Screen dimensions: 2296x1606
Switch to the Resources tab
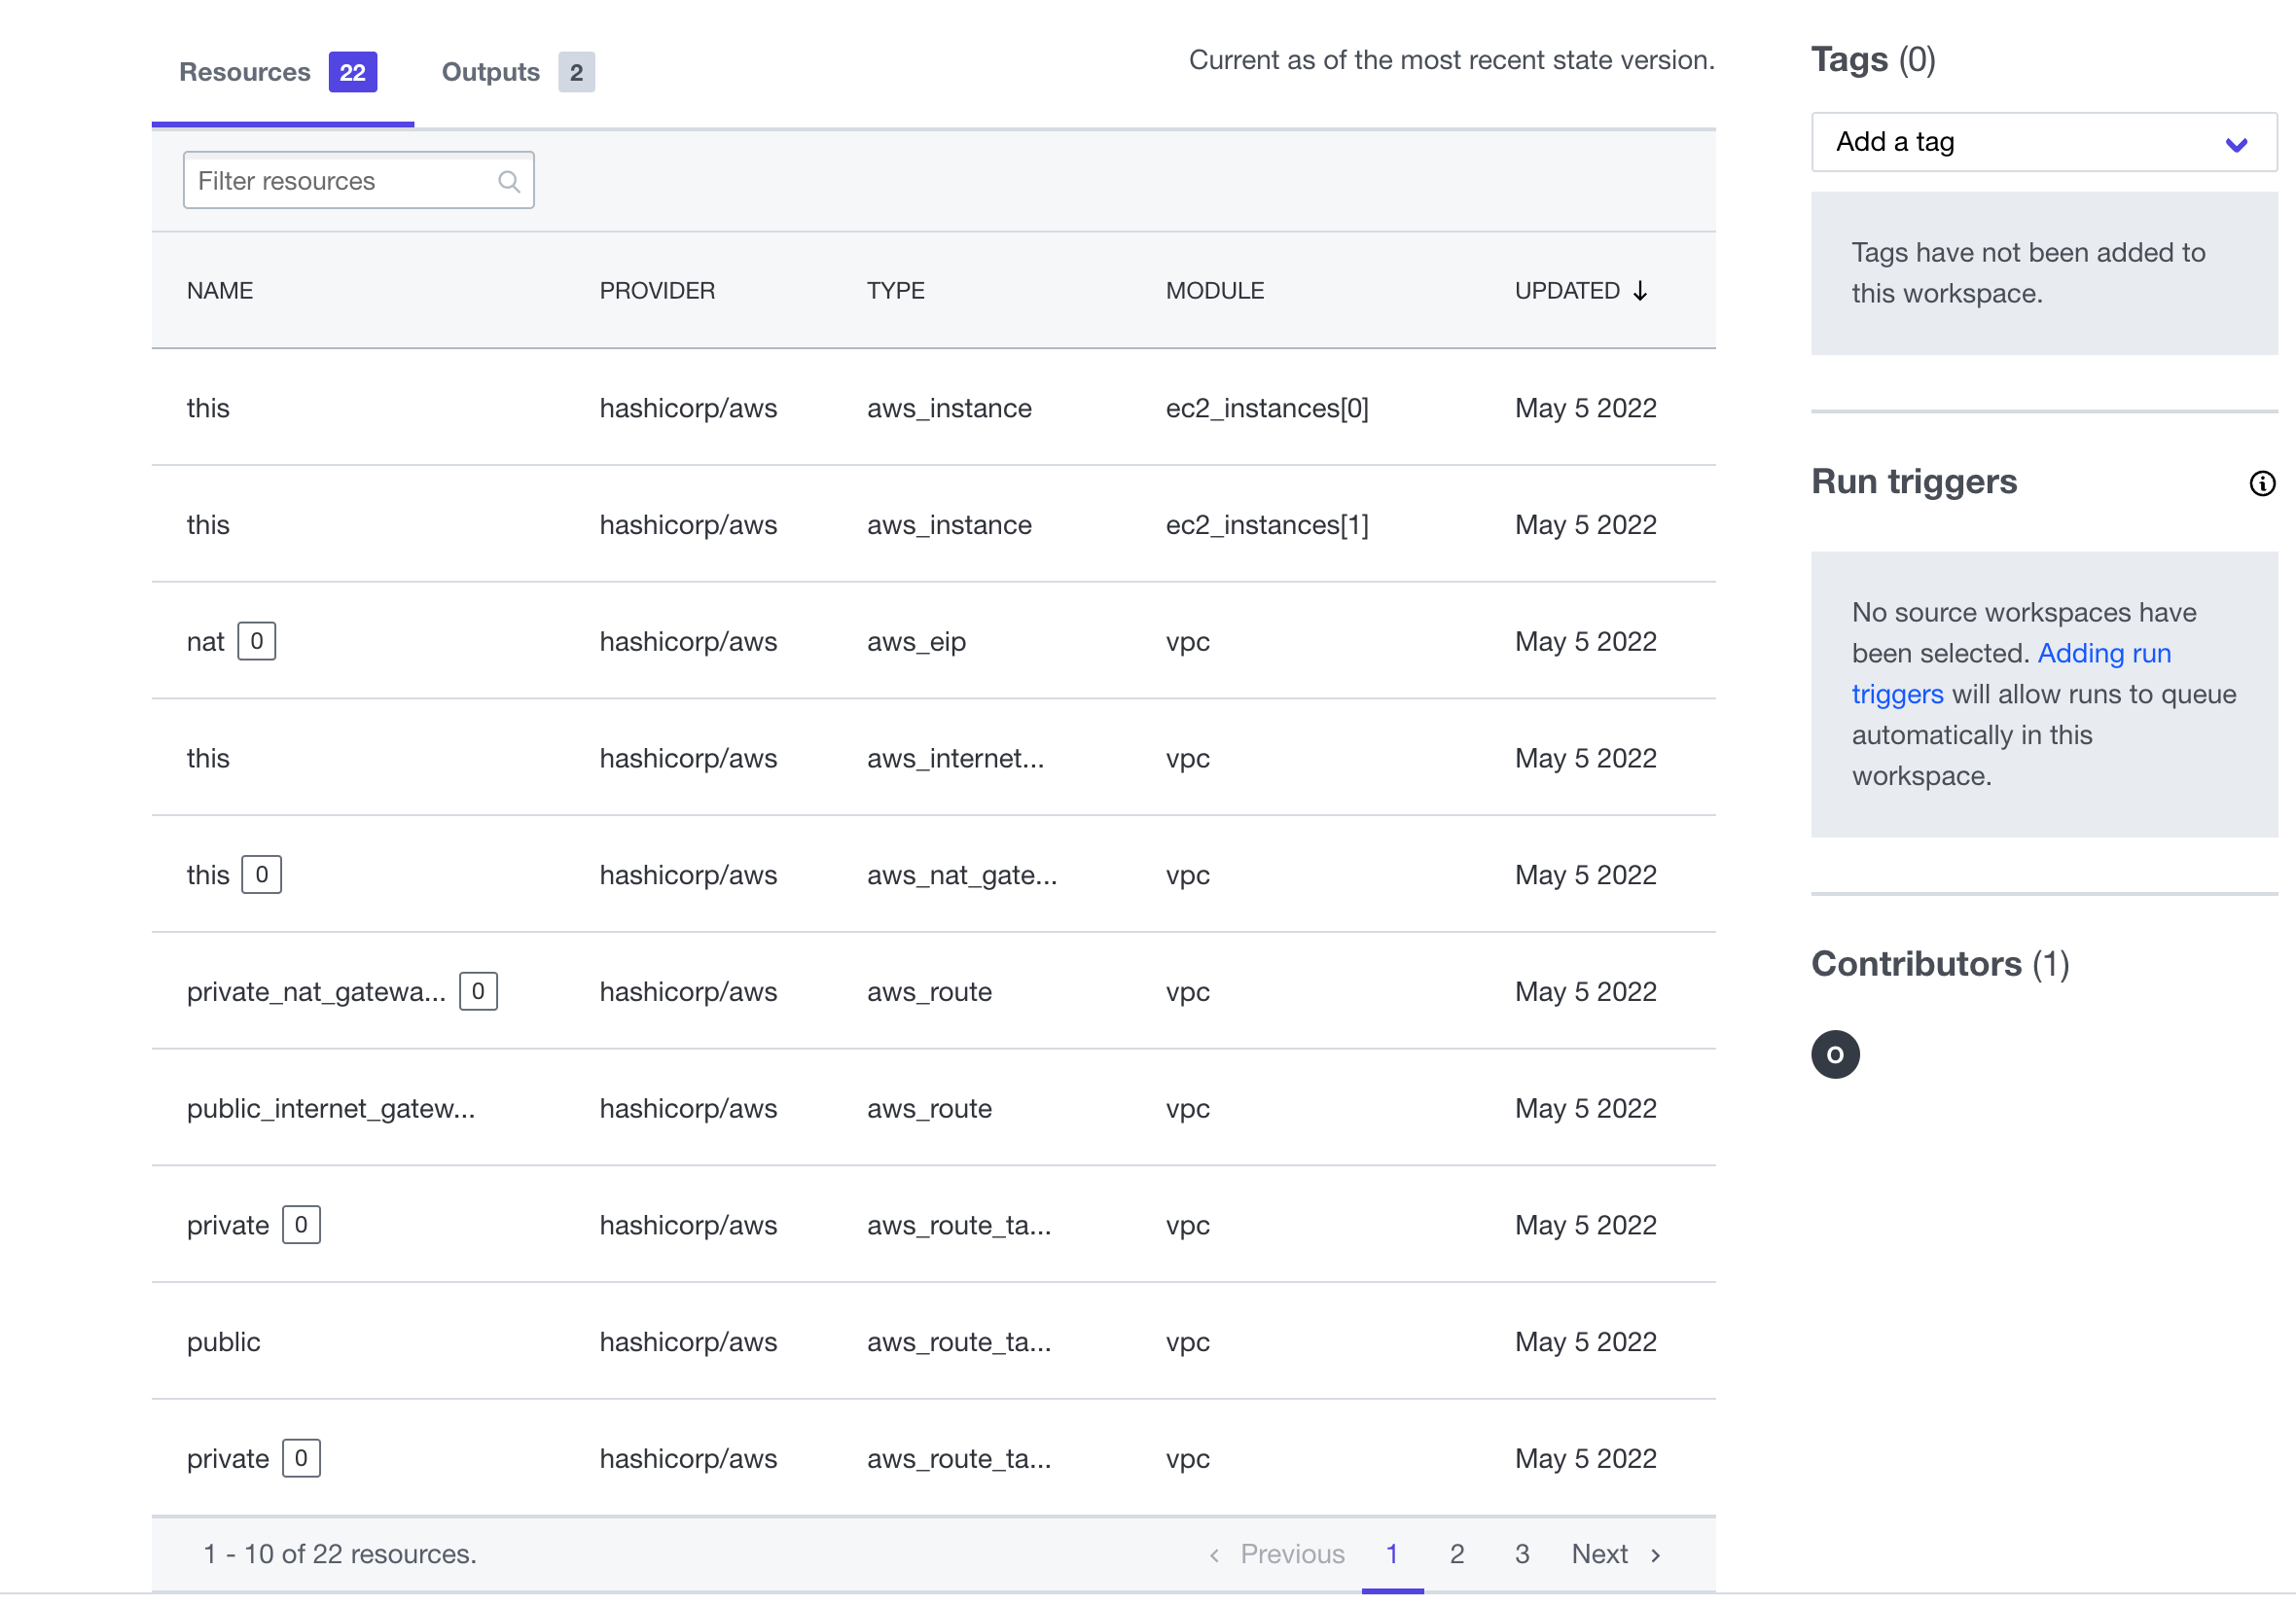point(245,71)
